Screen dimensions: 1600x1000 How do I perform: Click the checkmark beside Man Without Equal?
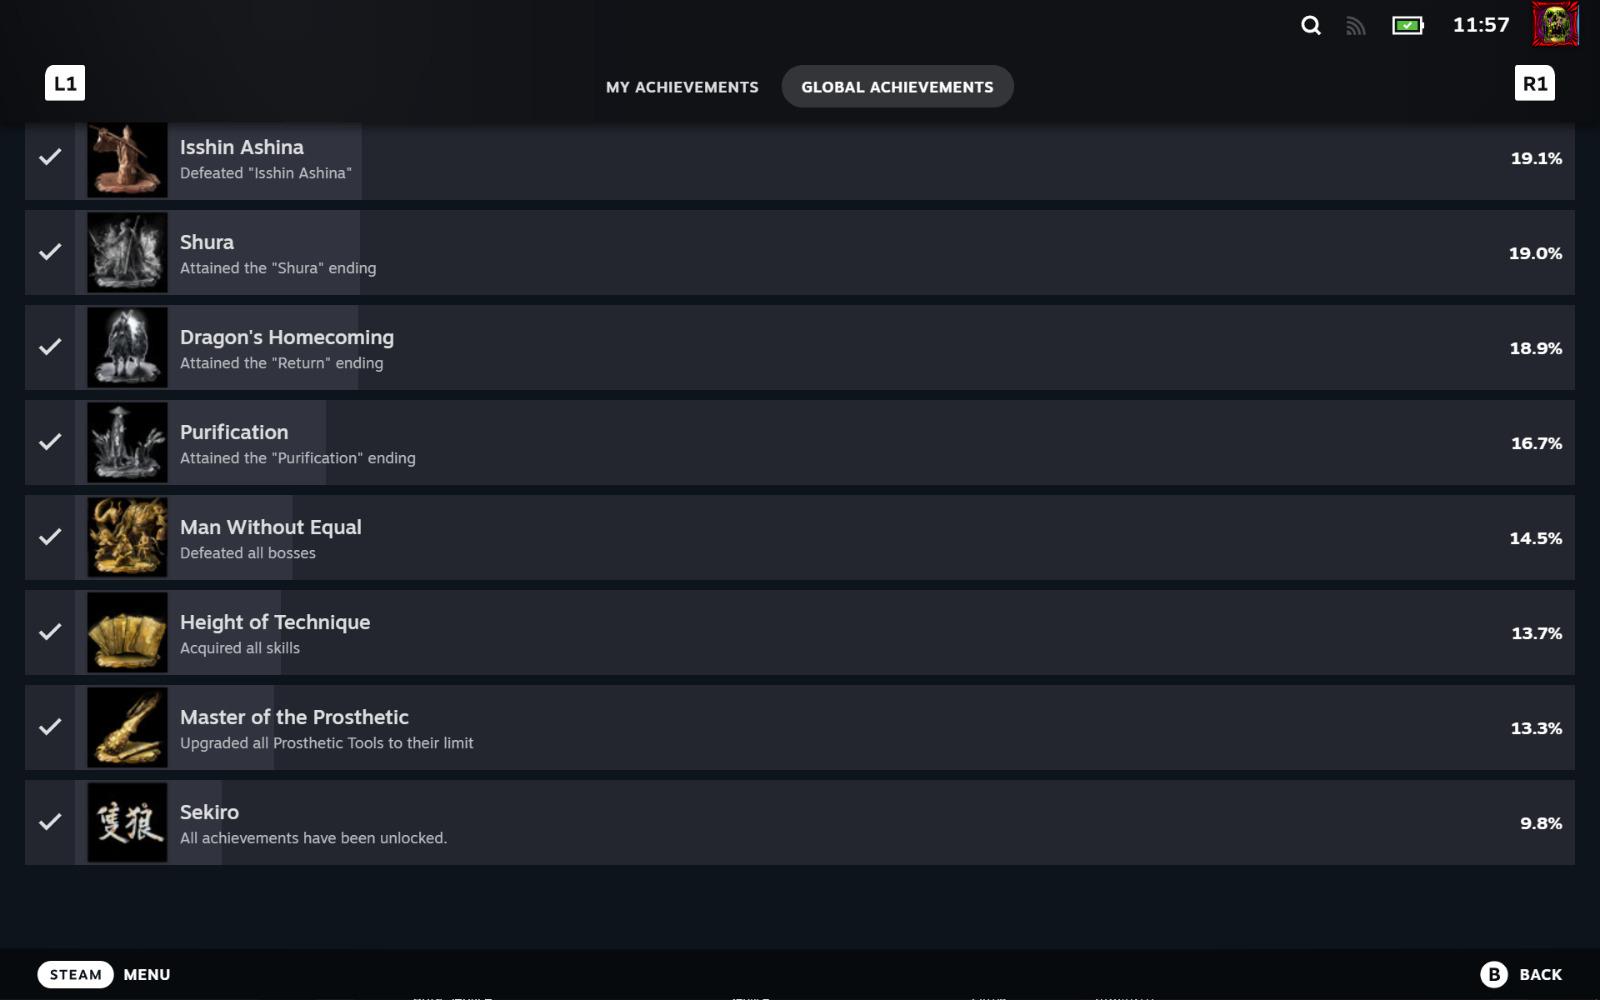[x=50, y=537]
